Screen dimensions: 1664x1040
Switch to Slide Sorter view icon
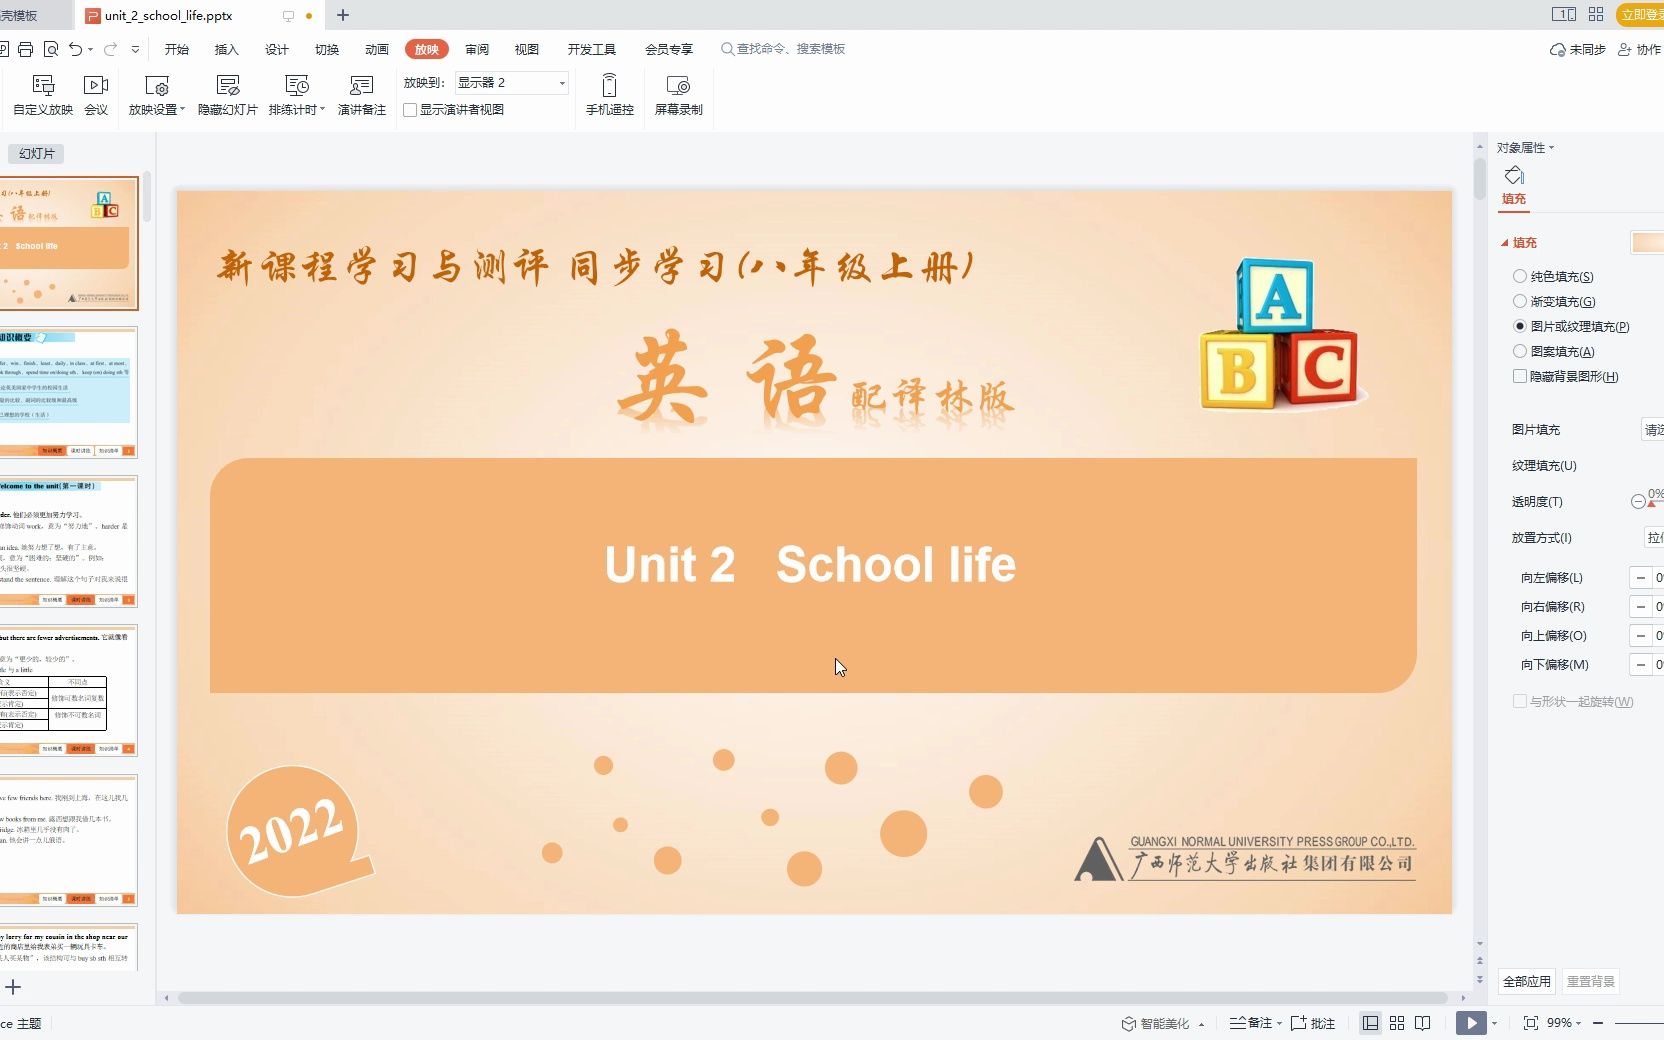(1397, 1023)
